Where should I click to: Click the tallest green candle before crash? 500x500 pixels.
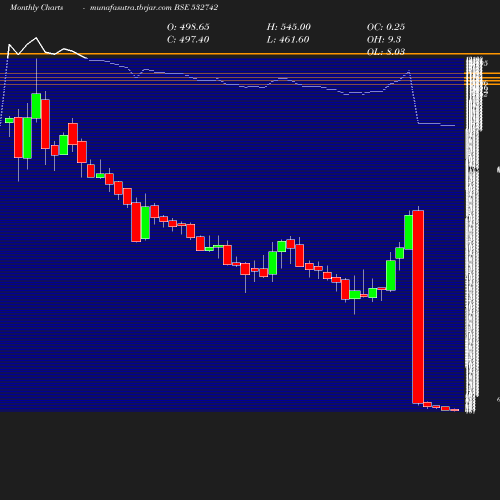409,232
